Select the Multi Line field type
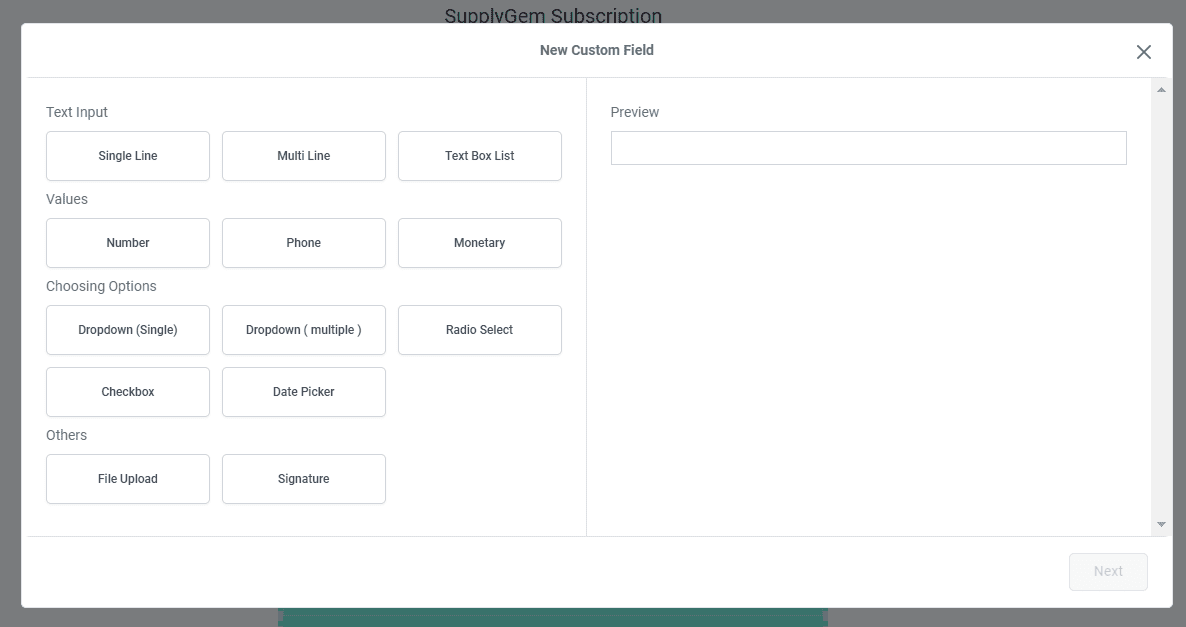This screenshot has width=1186, height=627. 303,156
